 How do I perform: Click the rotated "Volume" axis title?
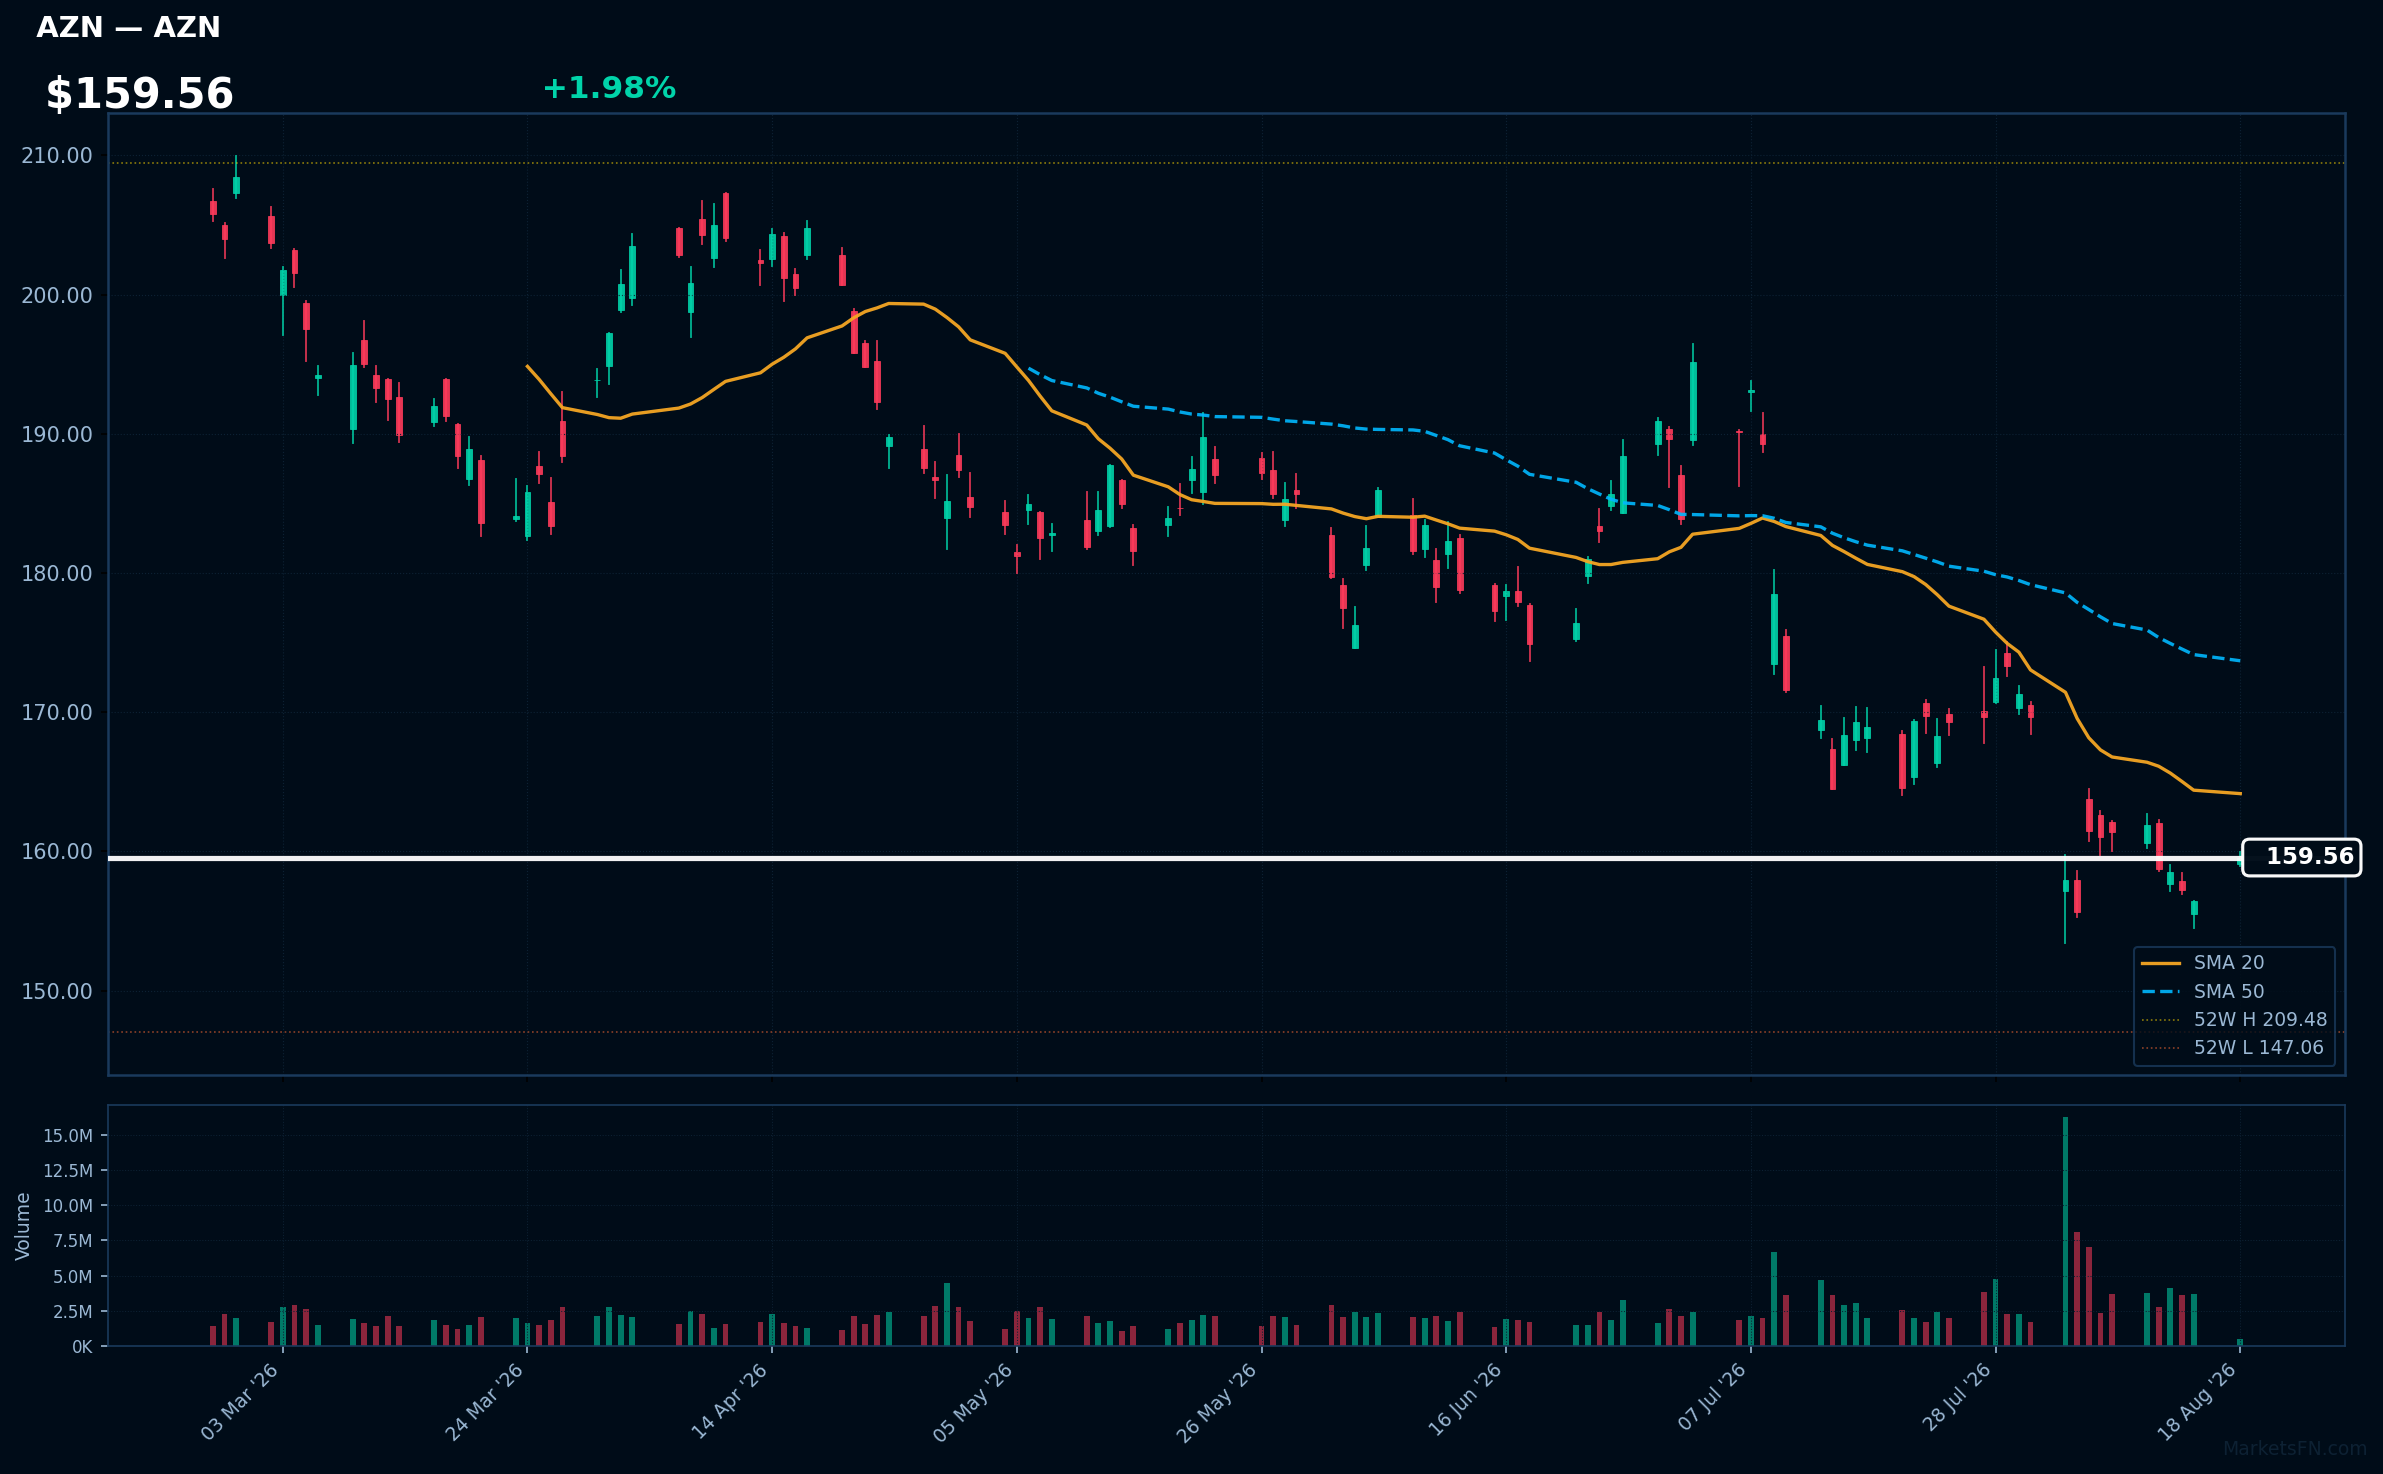[23, 1226]
